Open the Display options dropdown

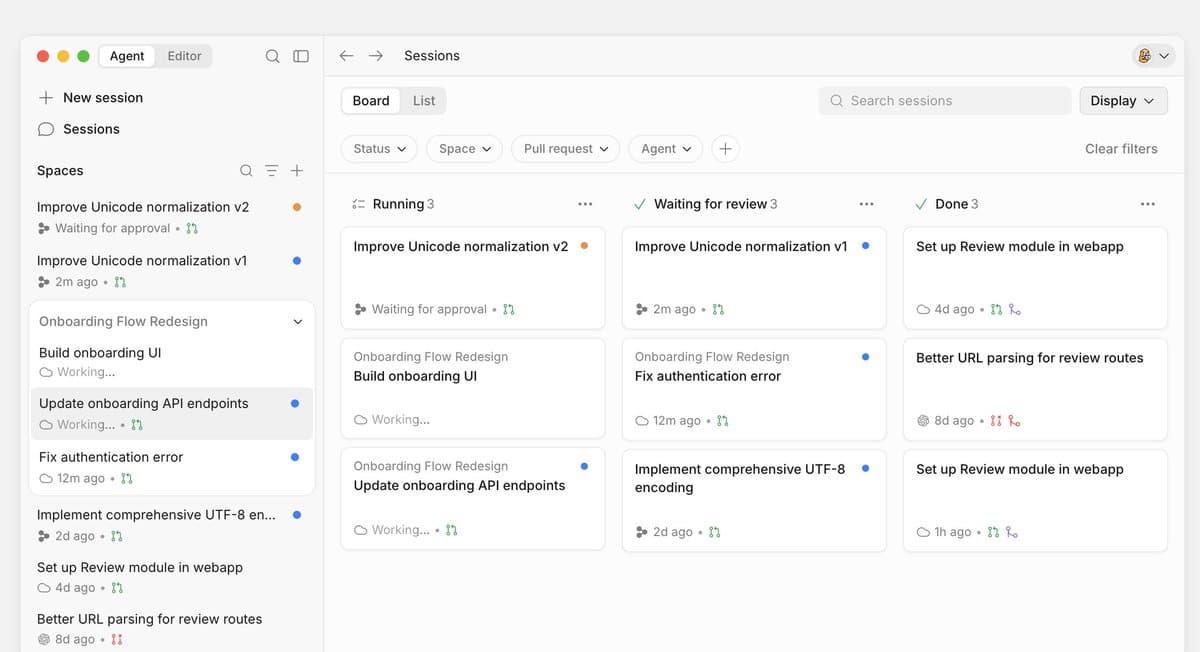pyautogui.click(x=1123, y=101)
